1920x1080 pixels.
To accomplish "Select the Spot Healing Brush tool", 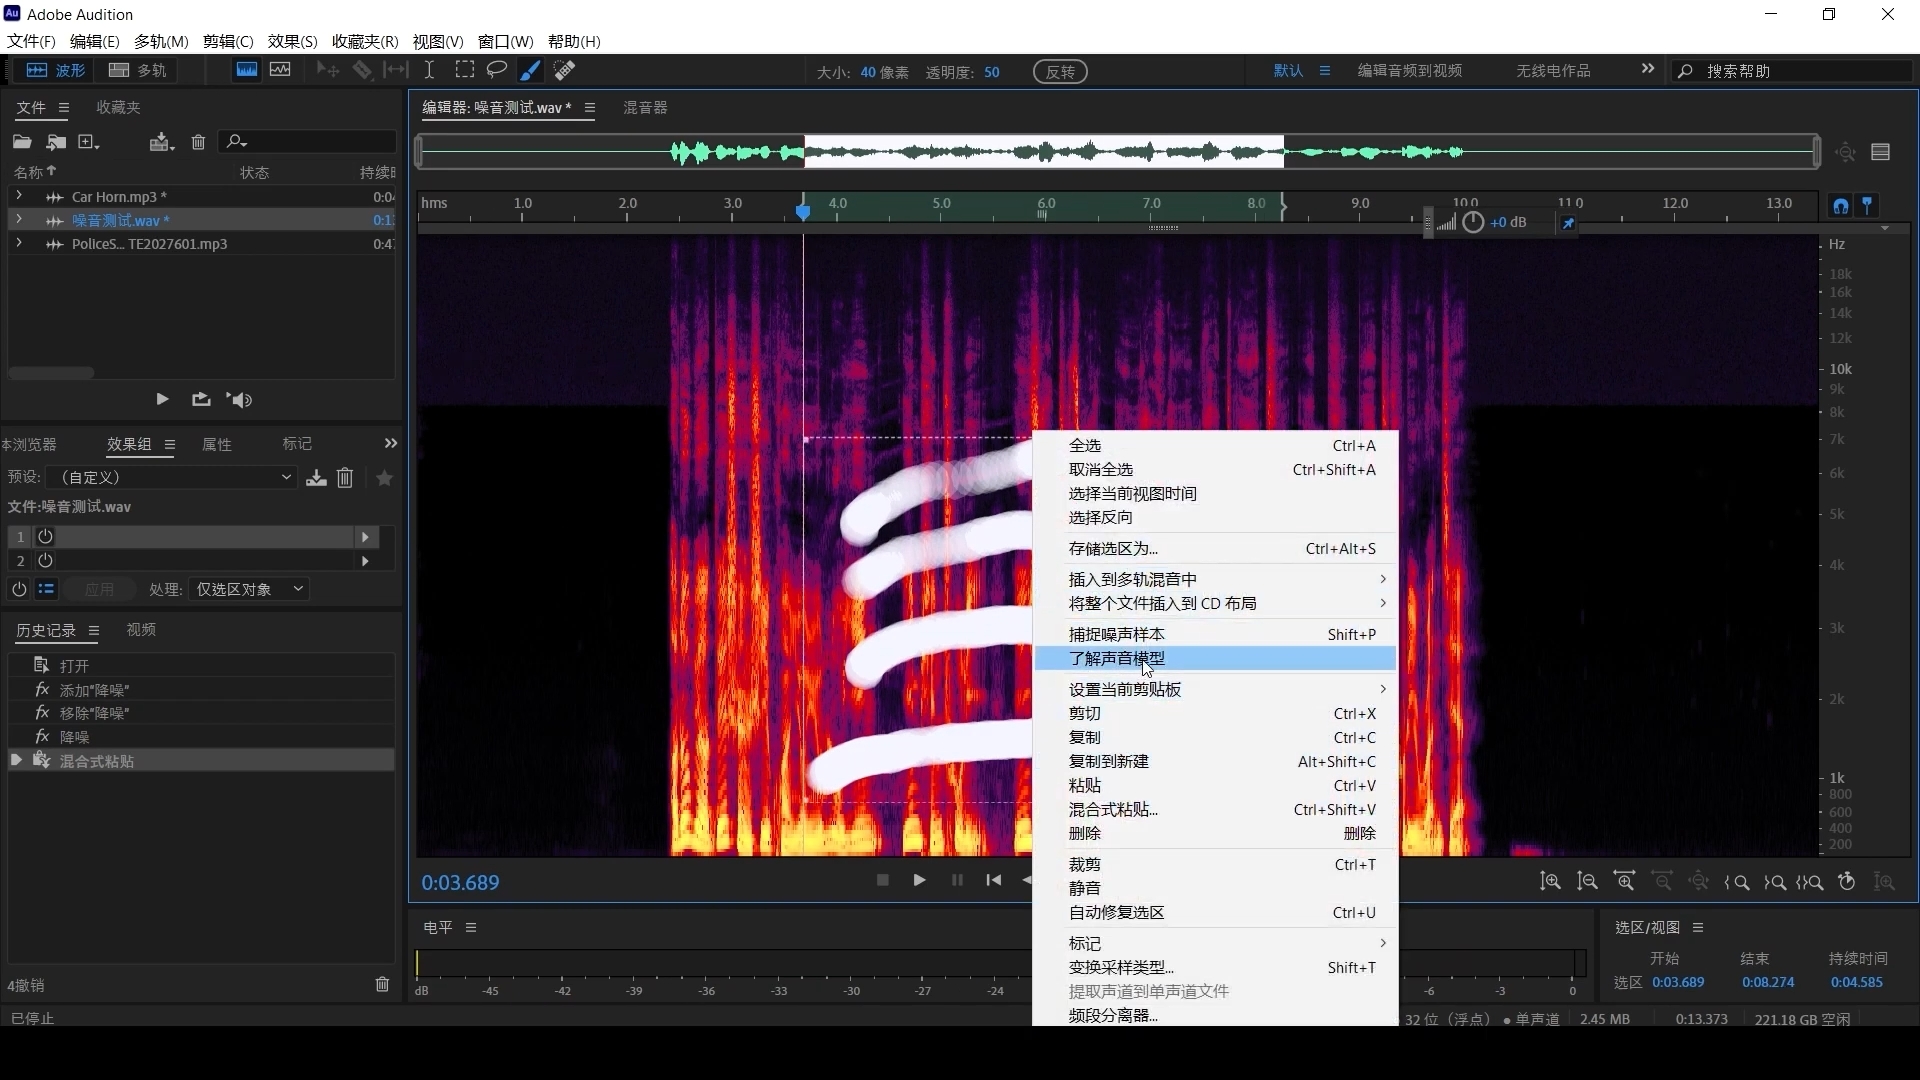I will tap(564, 70).
